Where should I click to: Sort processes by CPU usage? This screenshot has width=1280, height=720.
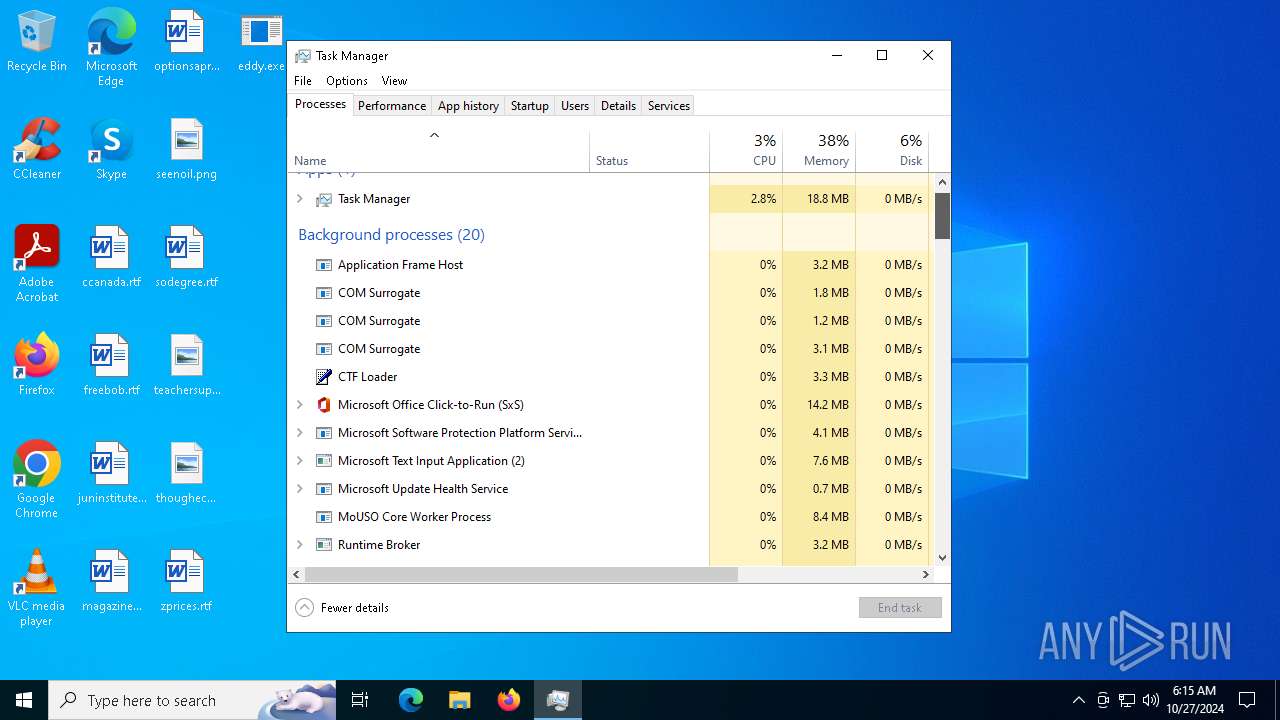(x=746, y=151)
